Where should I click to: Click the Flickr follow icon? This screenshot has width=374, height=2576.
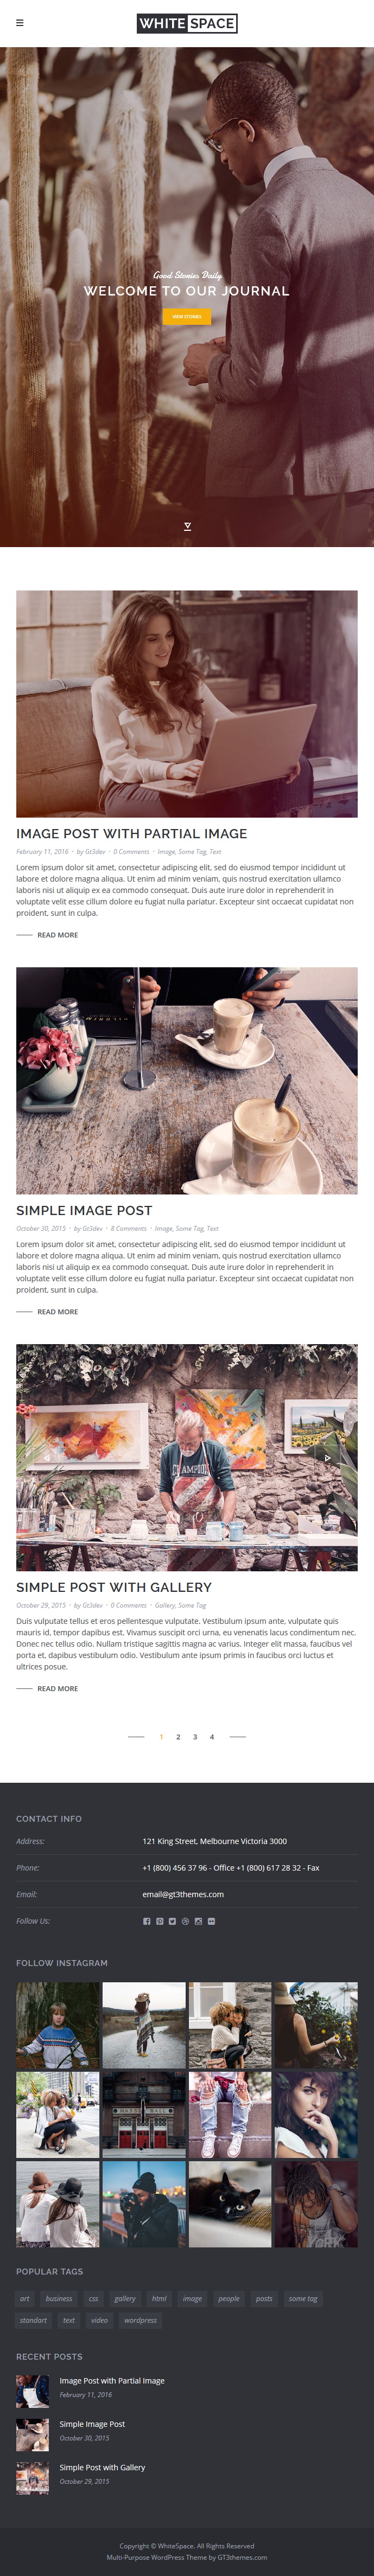pyautogui.click(x=211, y=1921)
